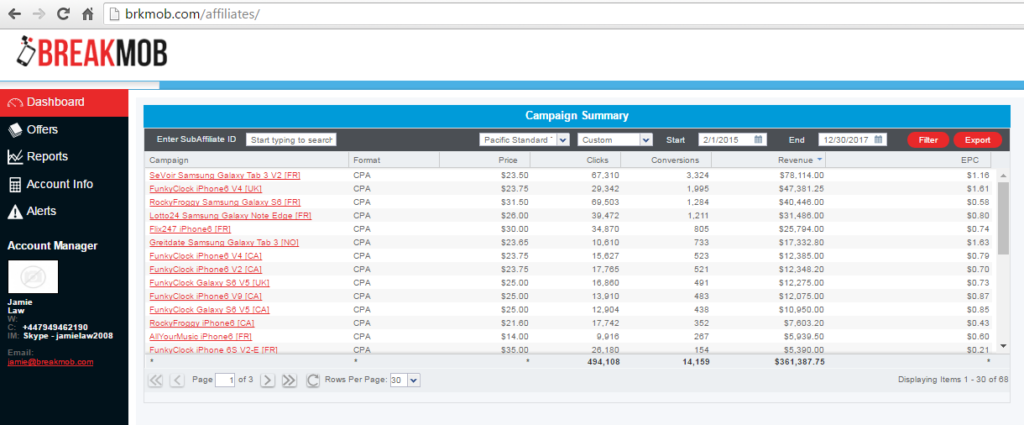The image size is (1024, 425).
Task: Click the Dashboard gauge icon
Action: point(15,102)
